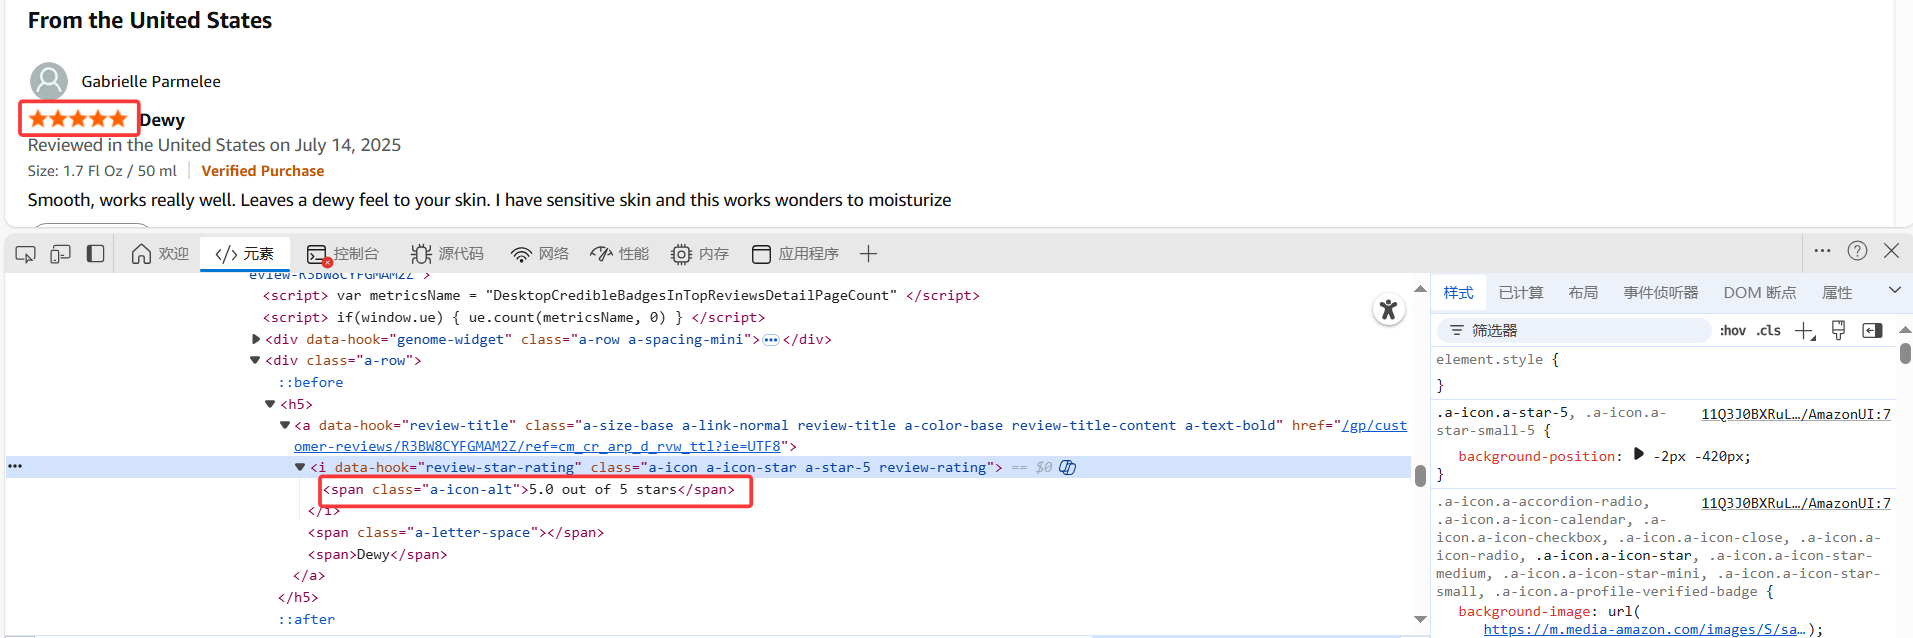Add new style rule plus icon
Image resolution: width=1913 pixels, height=638 pixels.
click(x=1804, y=331)
